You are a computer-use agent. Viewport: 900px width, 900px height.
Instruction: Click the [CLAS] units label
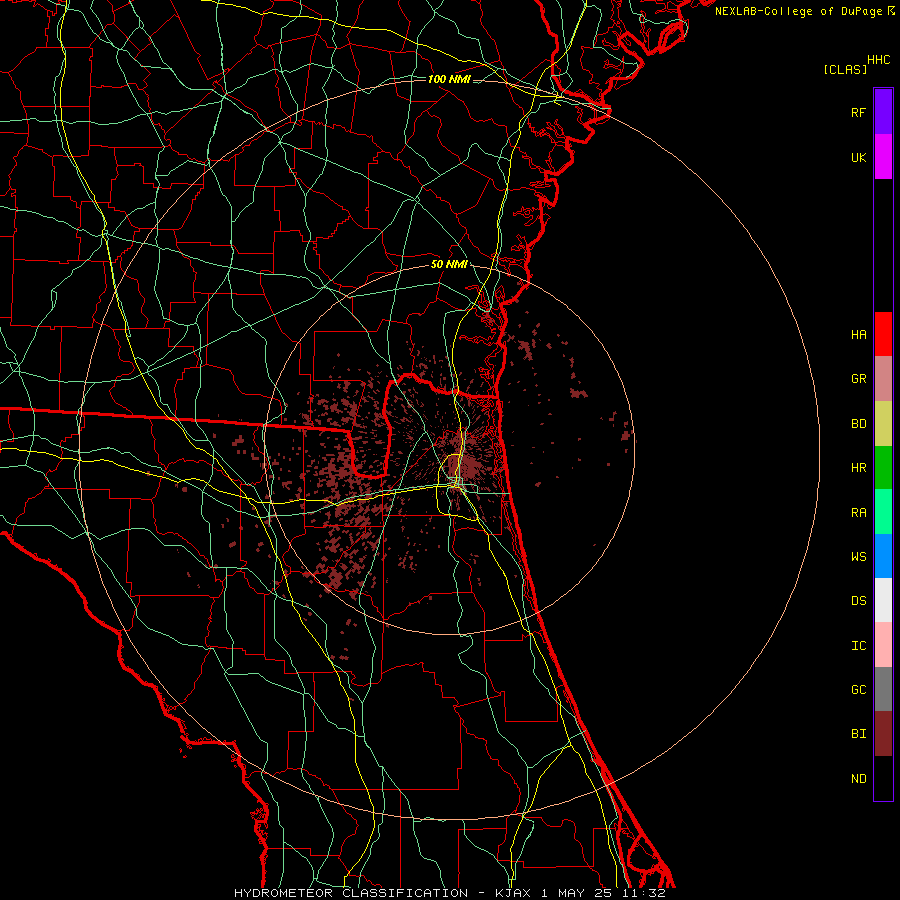pyautogui.click(x=845, y=69)
